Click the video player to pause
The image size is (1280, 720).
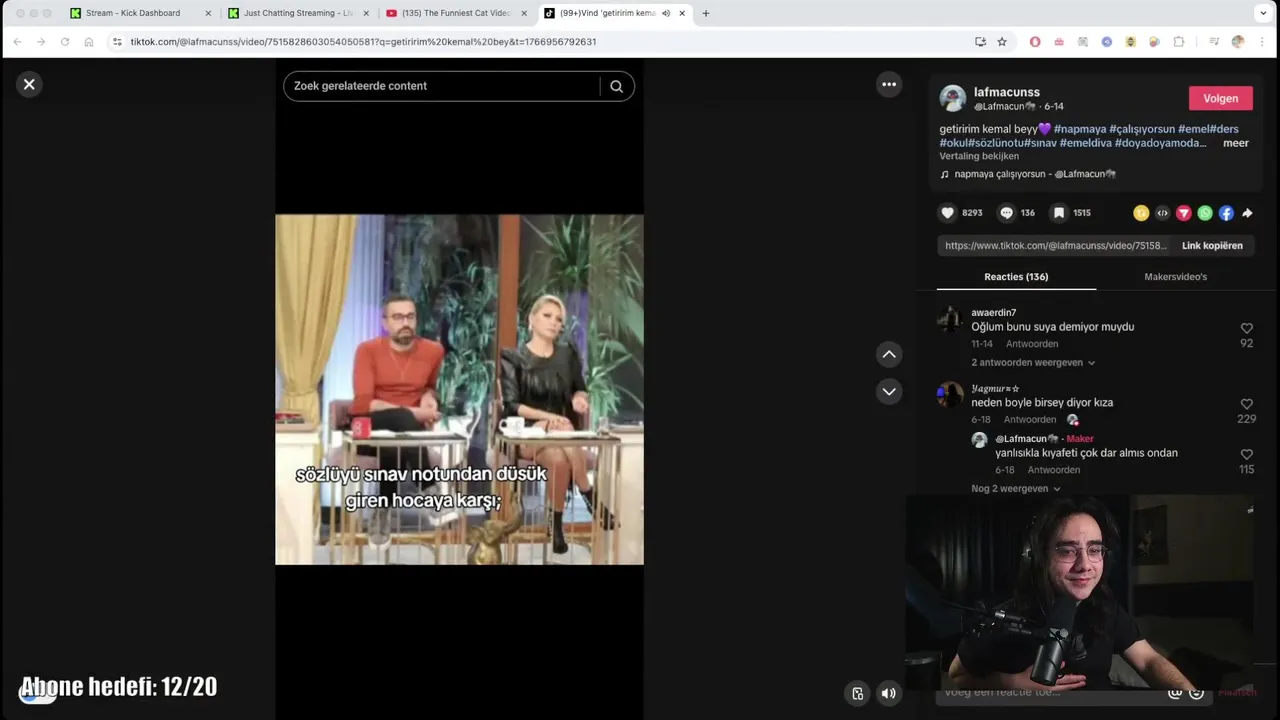point(459,389)
